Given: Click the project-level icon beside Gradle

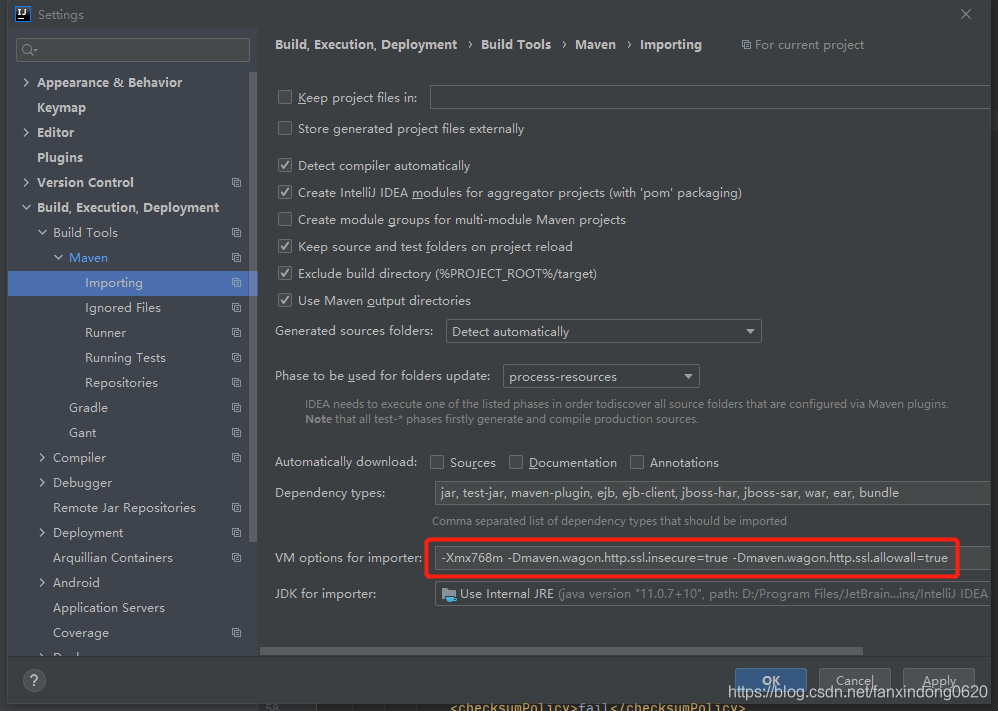Looking at the screenshot, I should (x=236, y=407).
